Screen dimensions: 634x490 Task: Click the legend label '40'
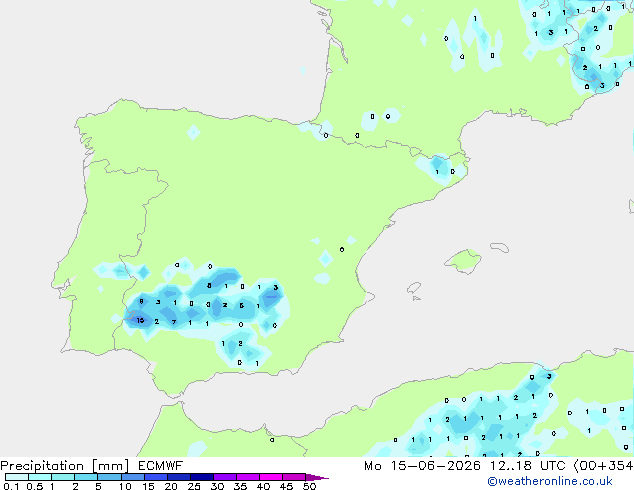pos(263,486)
